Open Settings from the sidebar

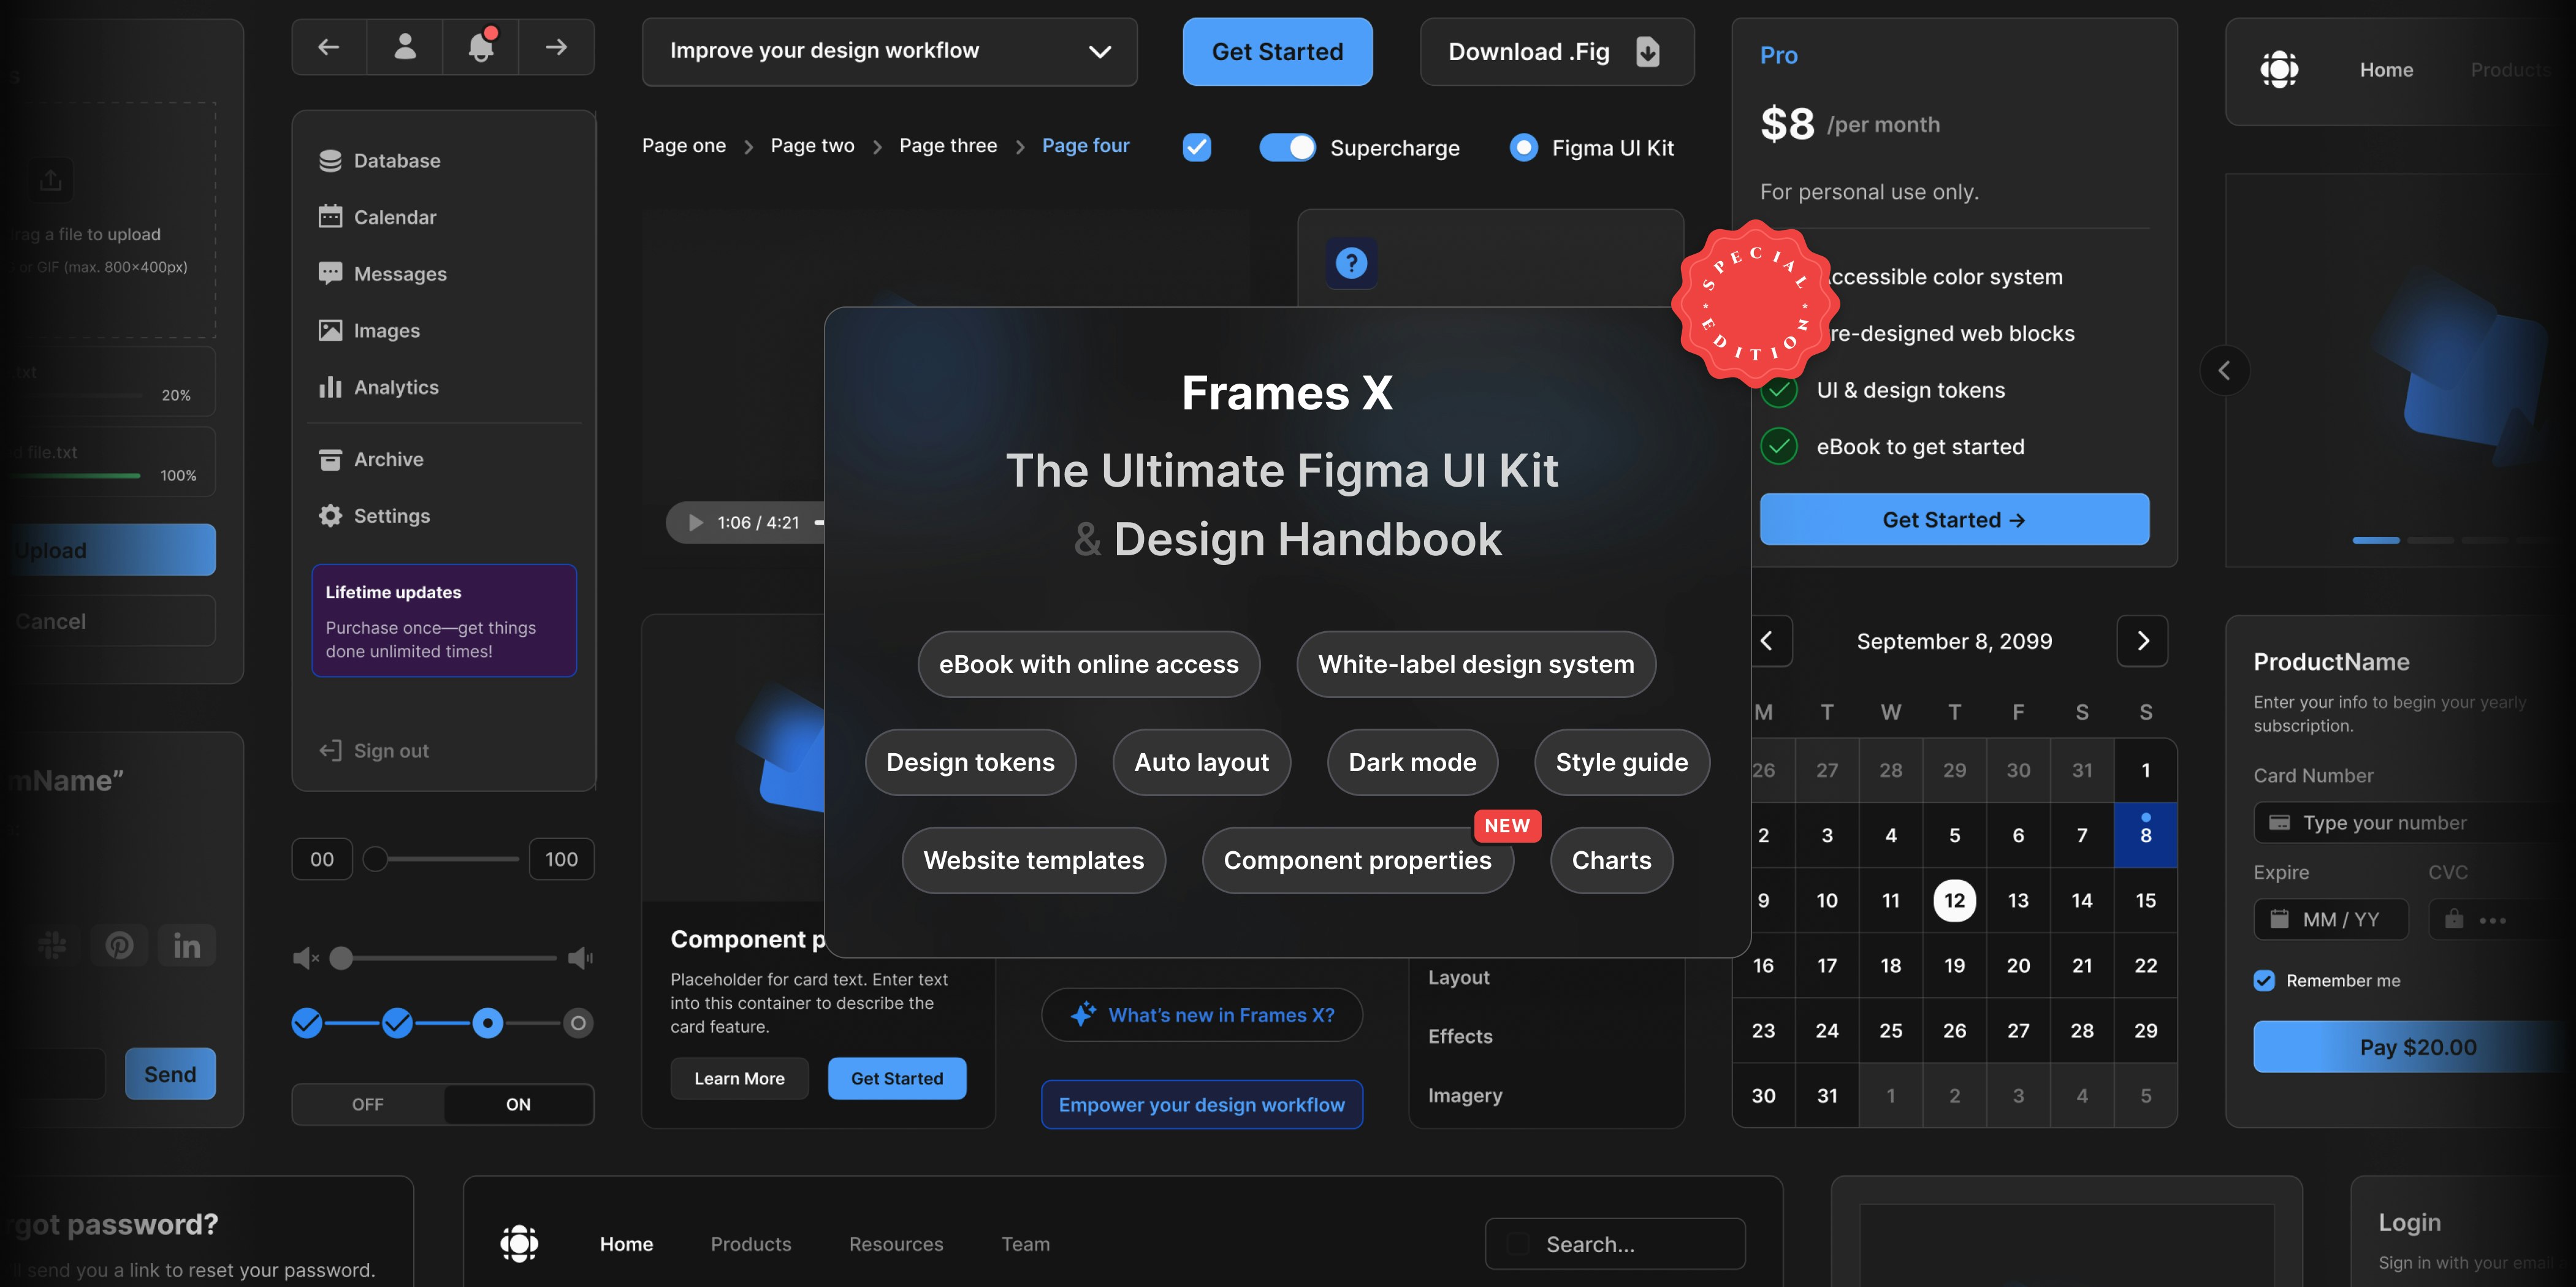point(392,515)
